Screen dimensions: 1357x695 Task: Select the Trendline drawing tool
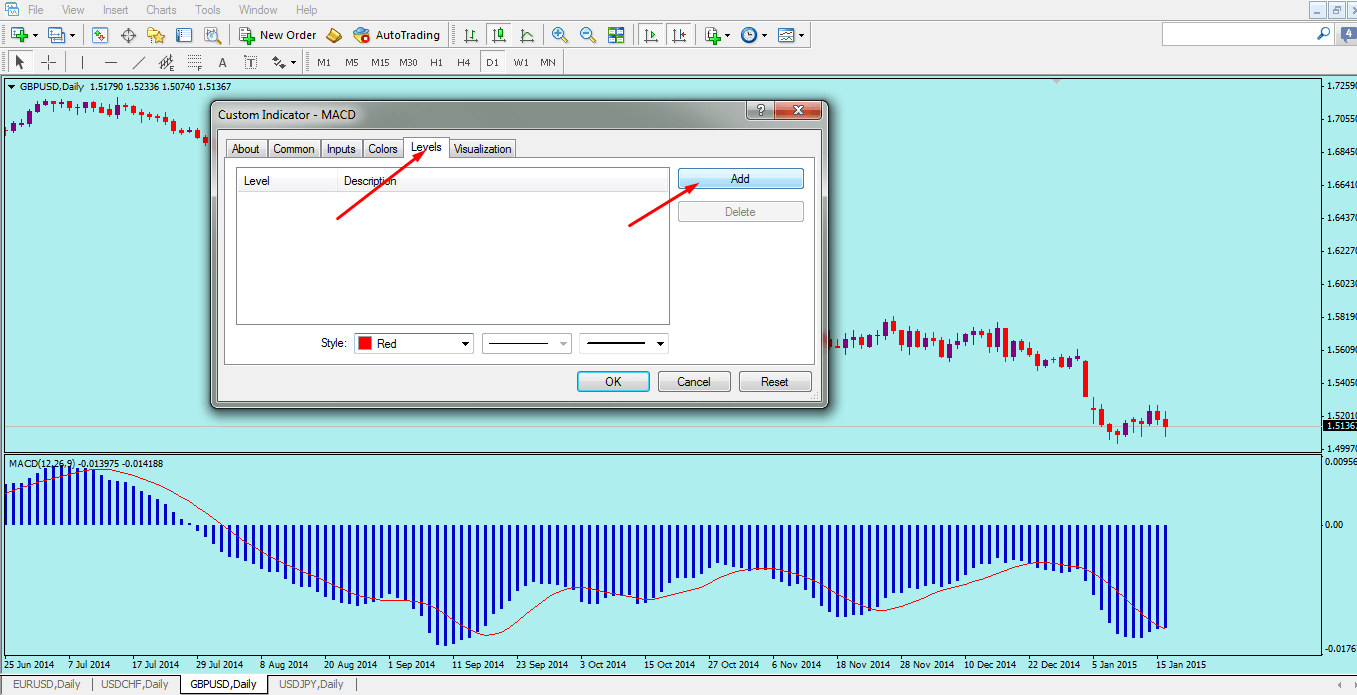(x=138, y=62)
